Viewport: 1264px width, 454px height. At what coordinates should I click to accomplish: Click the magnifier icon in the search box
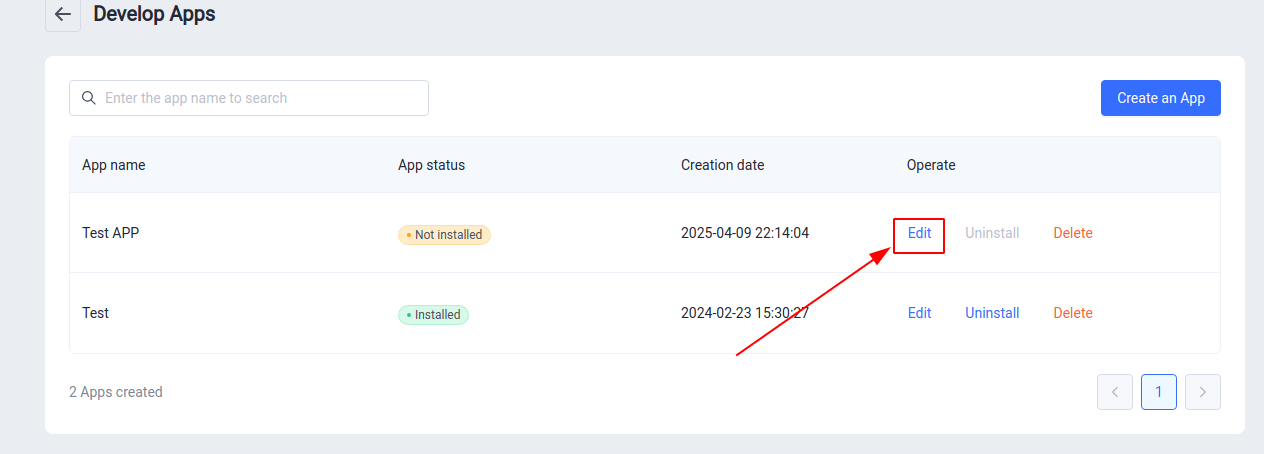point(88,98)
